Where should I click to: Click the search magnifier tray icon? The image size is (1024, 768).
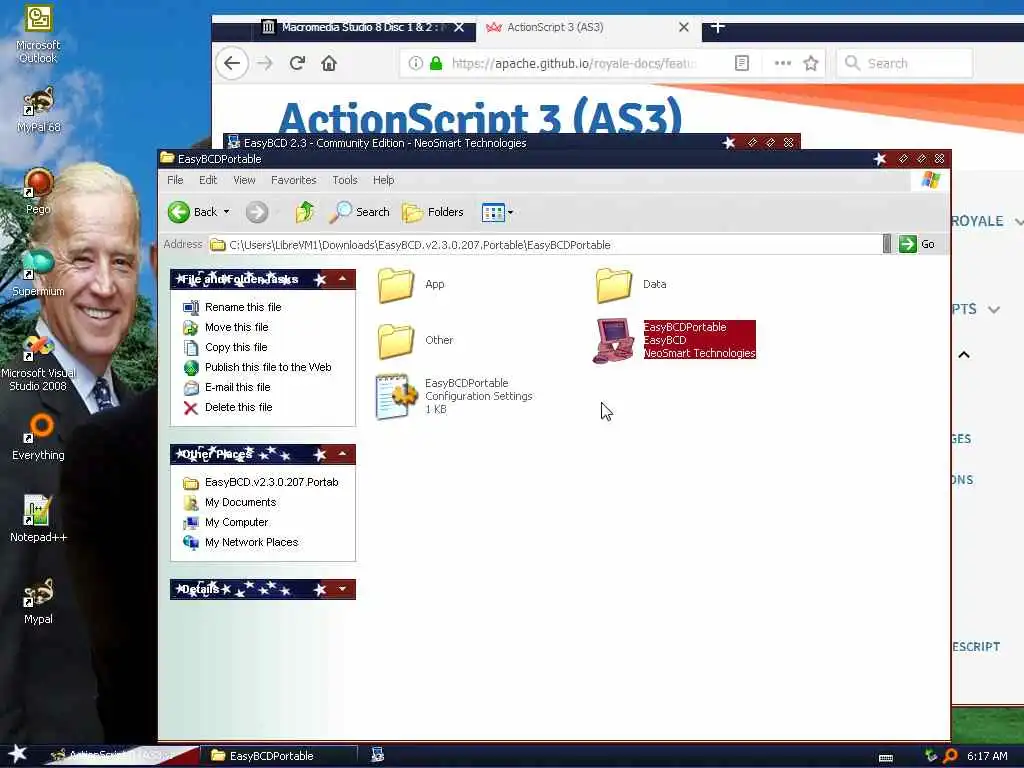pyautogui.click(x=950, y=756)
